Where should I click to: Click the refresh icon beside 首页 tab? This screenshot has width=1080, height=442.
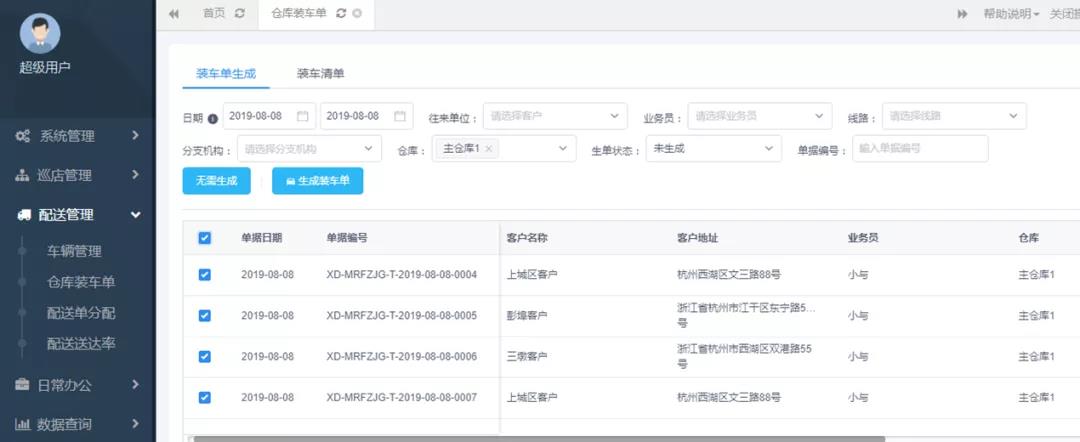pos(239,13)
